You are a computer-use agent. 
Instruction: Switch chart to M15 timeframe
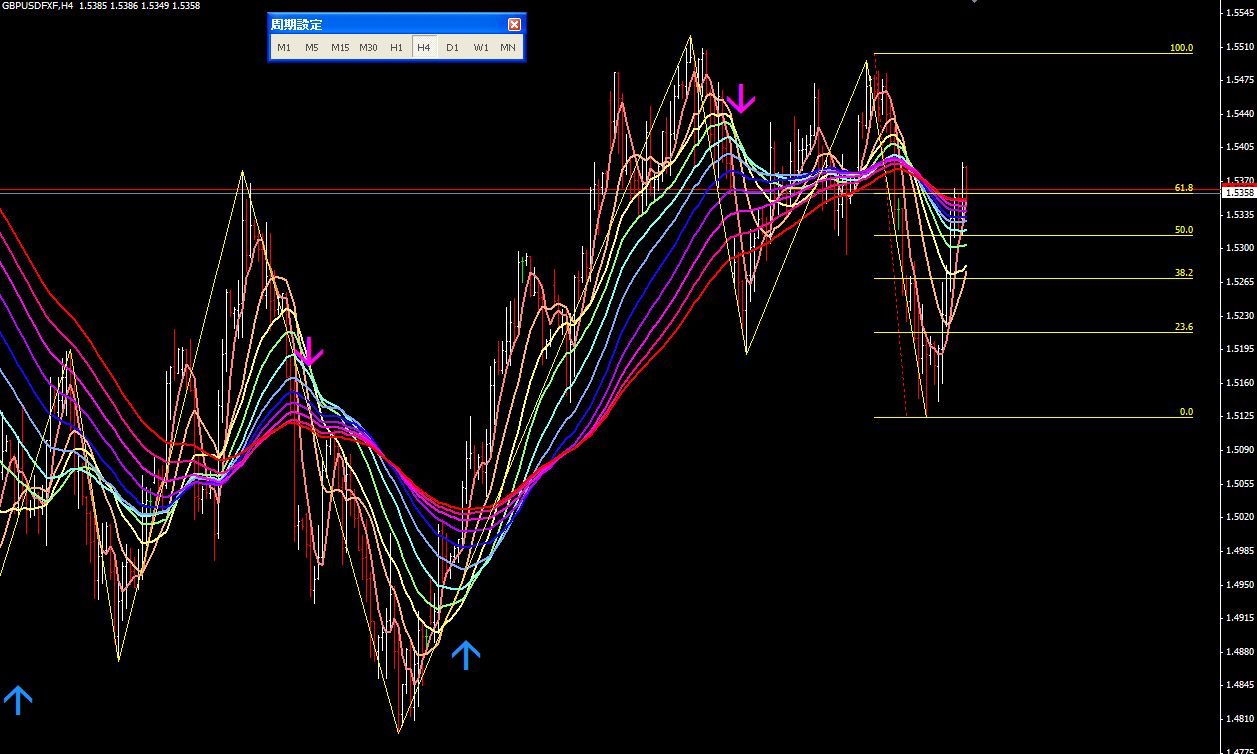[x=340, y=47]
